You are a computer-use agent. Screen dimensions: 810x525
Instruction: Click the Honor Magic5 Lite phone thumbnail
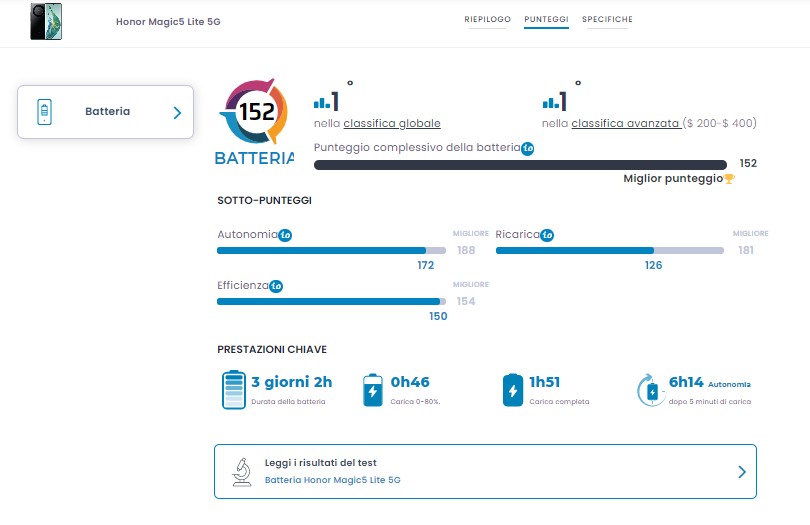coord(46,21)
